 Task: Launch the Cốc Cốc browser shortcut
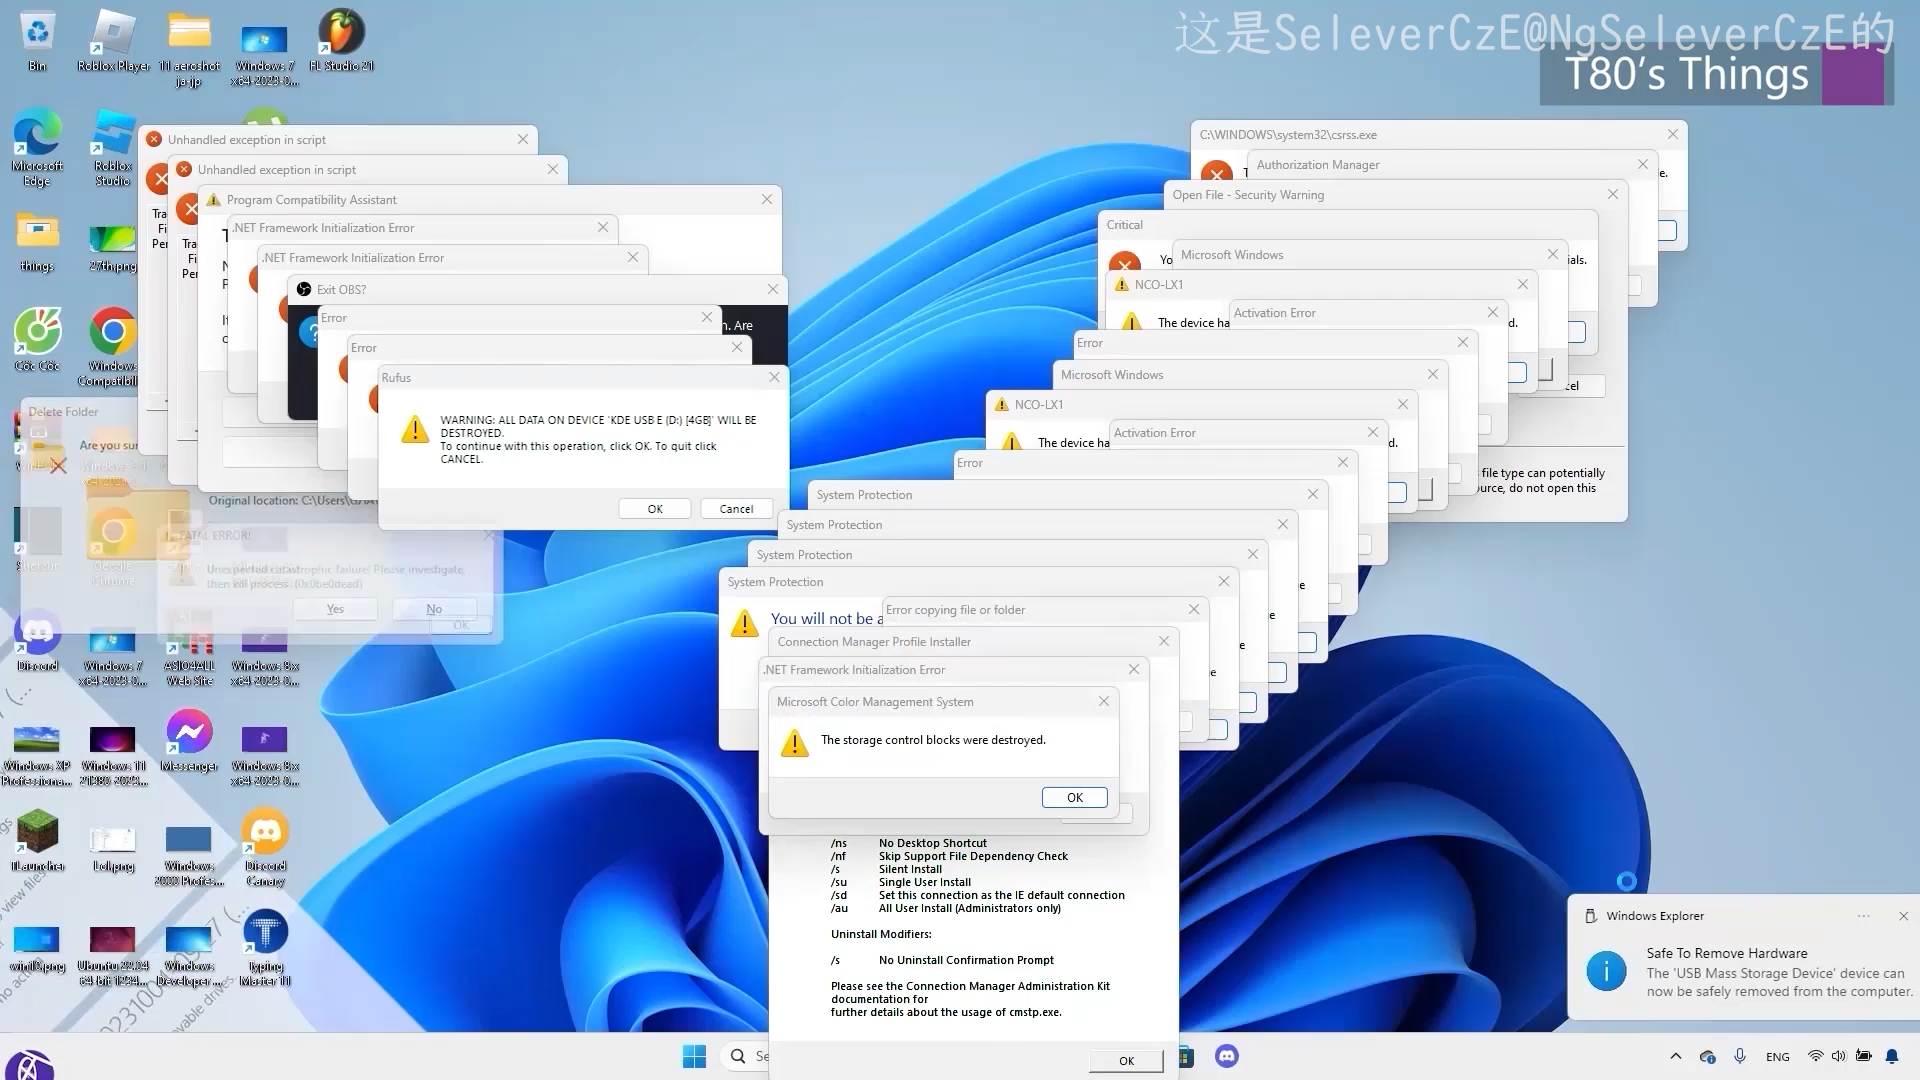point(37,340)
